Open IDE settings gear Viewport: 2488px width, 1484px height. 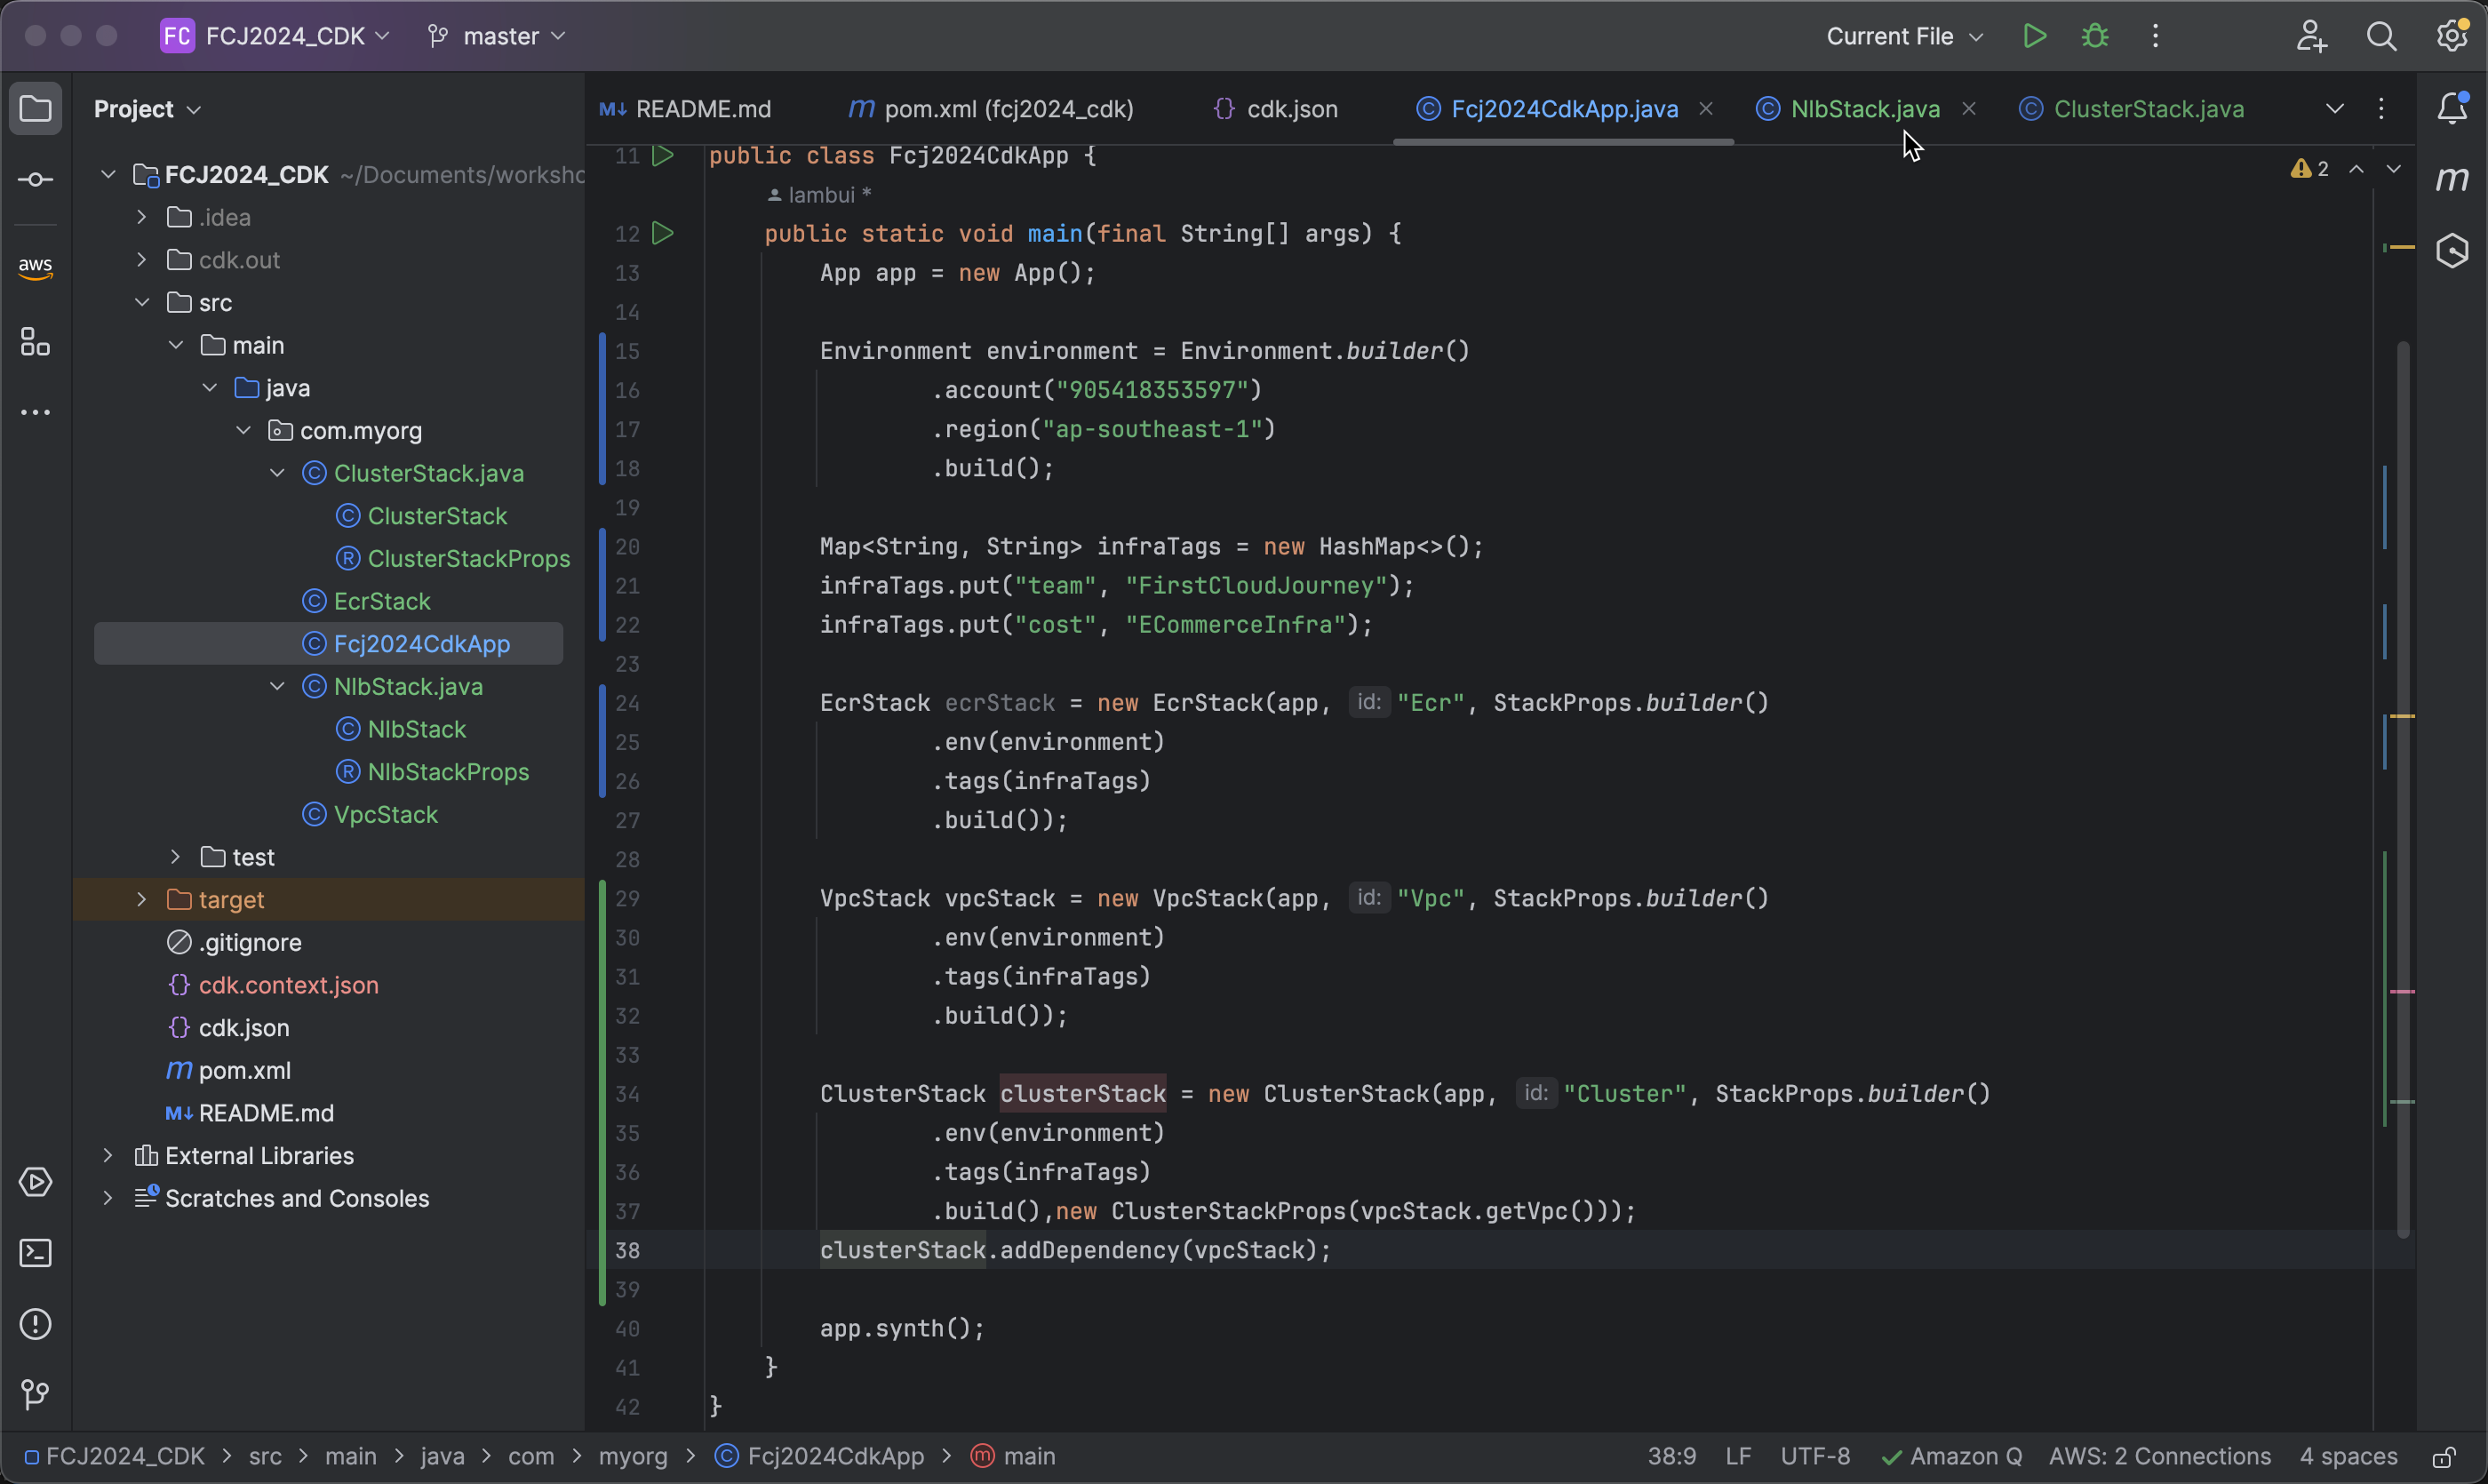point(2452,36)
